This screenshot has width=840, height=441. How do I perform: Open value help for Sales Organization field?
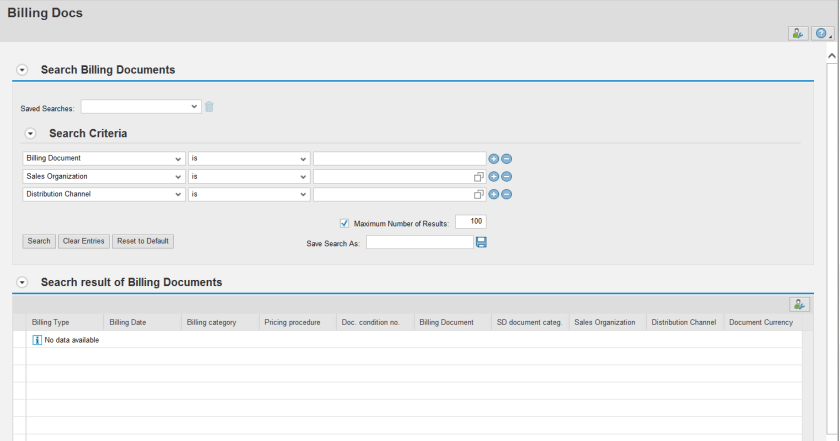[478, 177]
